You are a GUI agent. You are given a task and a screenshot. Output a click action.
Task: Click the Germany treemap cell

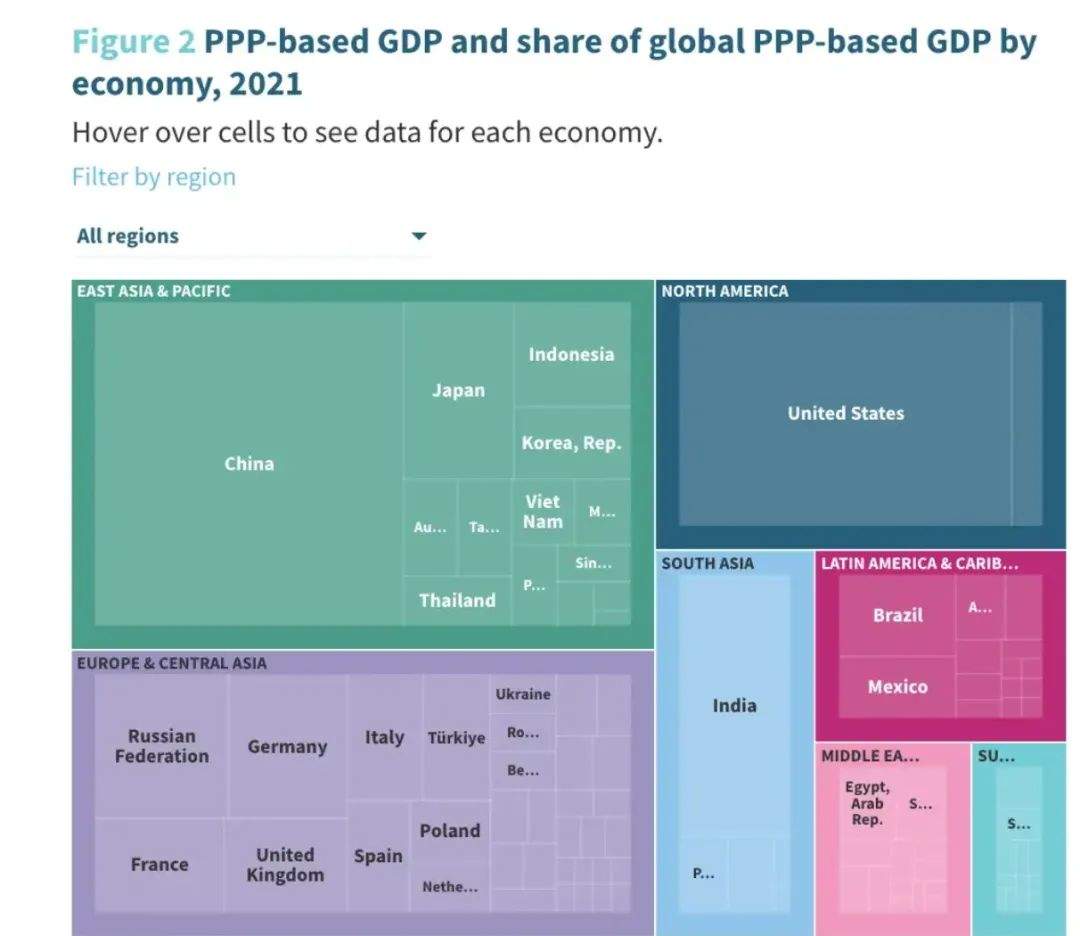point(287,747)
